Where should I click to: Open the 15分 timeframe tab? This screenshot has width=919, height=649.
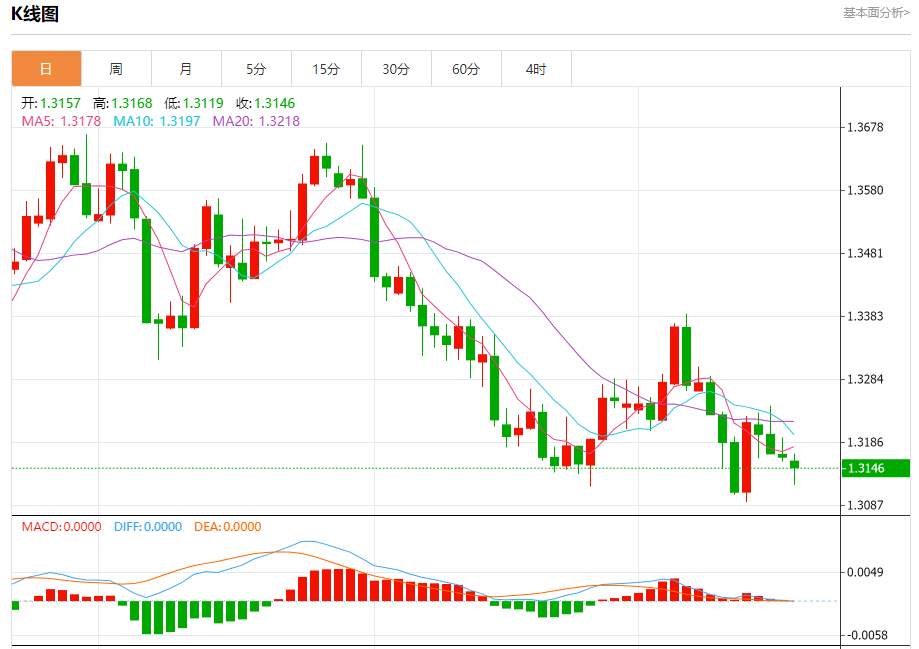tap(326, 69)
